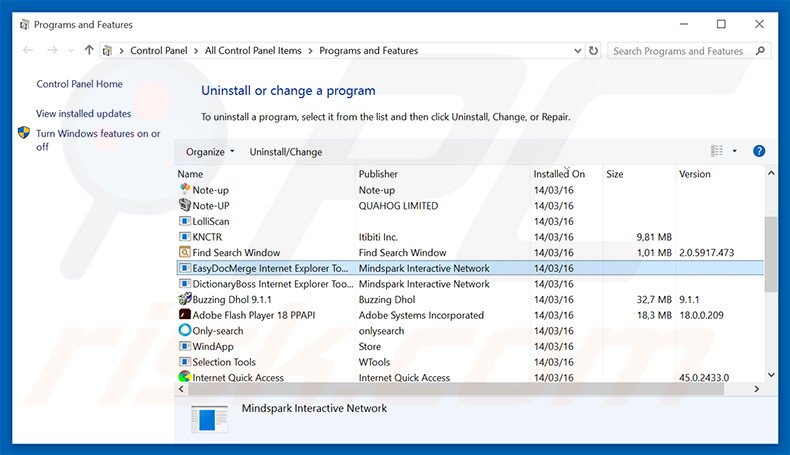The image size is (790, 455).
Task: Open Control Panel Home link
Action: coord(79,84)
